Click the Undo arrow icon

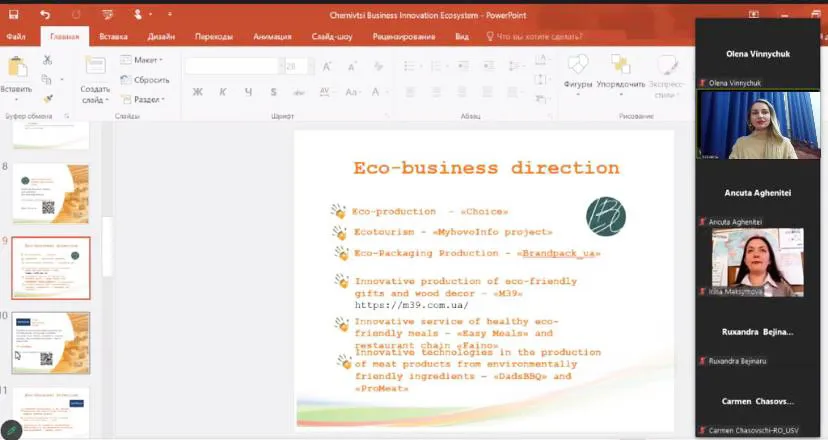(46, 14)
